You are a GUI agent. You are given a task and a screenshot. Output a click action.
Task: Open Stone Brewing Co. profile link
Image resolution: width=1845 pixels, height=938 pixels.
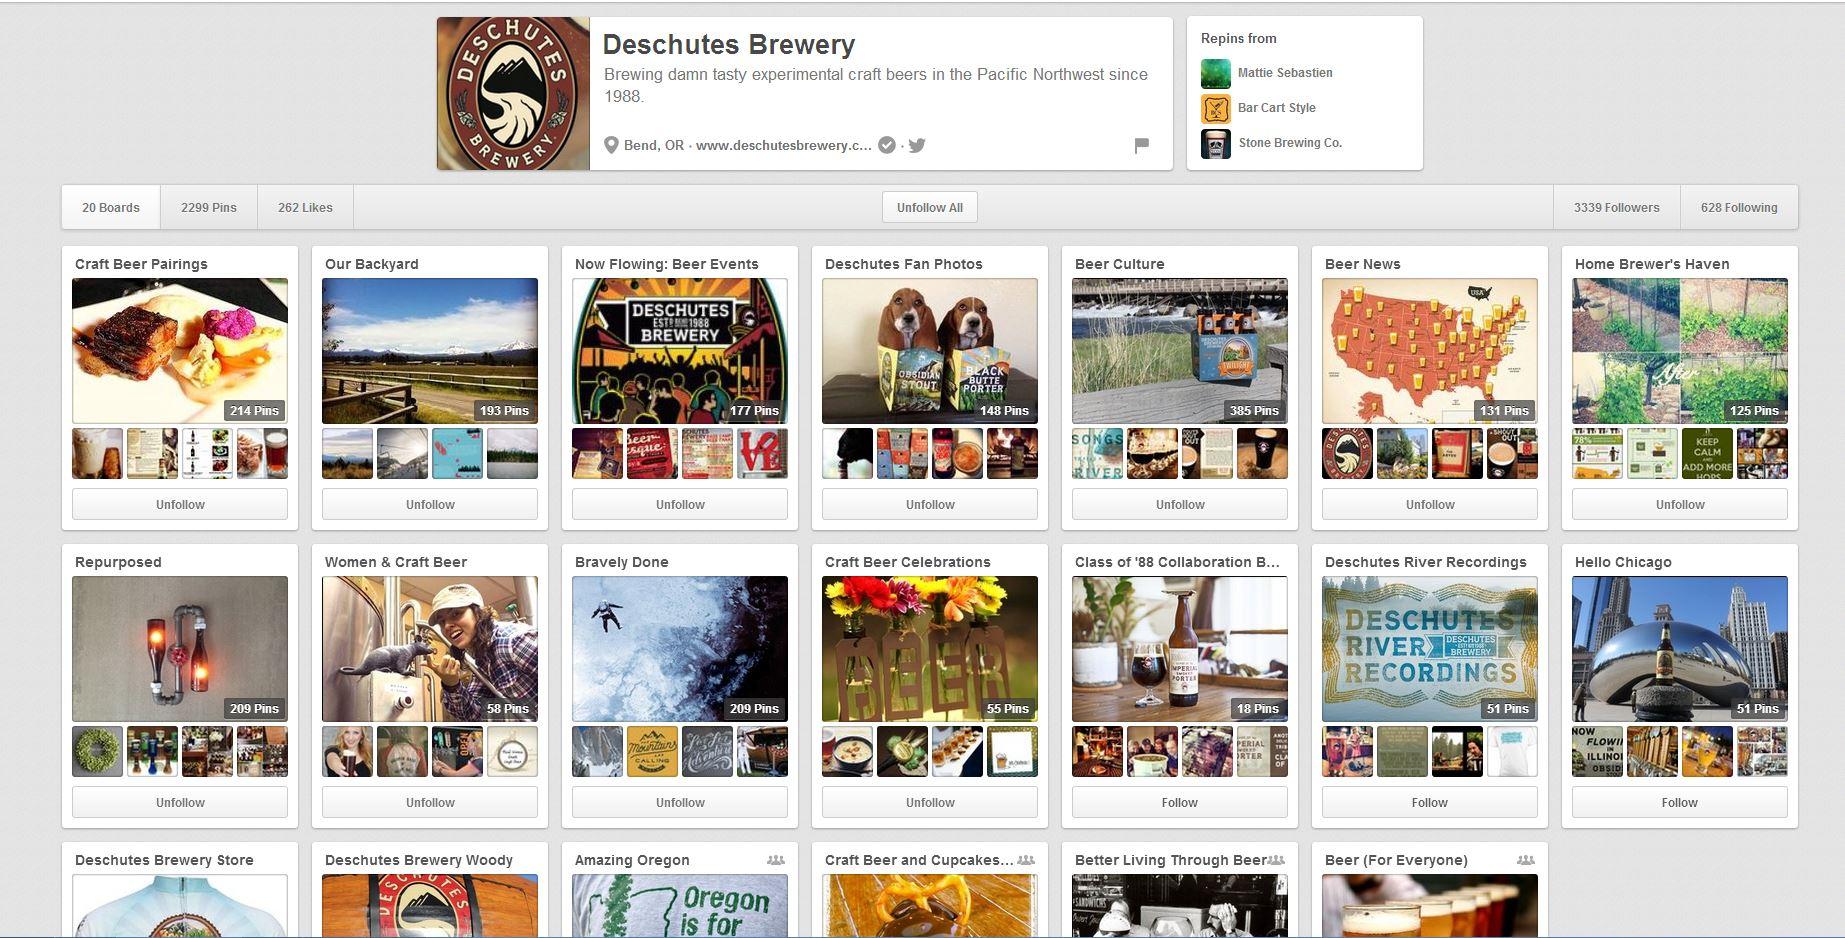pos(1290,143)
